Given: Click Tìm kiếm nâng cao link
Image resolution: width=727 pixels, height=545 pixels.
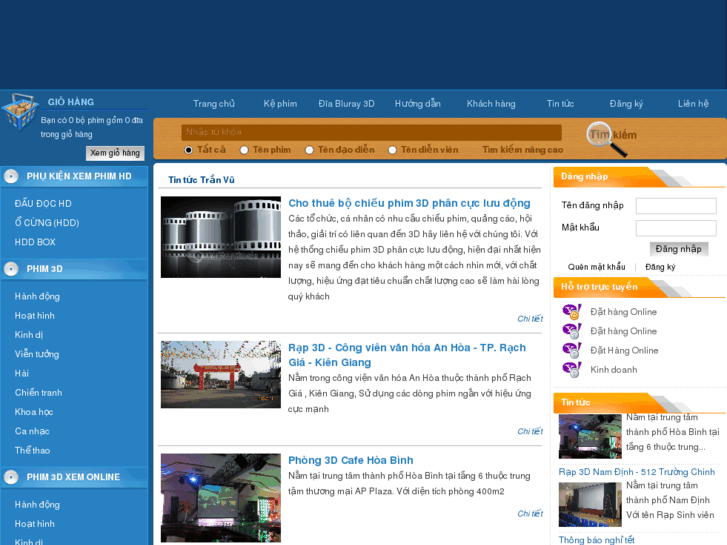Looking at the screenshot, I should (523, 150).
